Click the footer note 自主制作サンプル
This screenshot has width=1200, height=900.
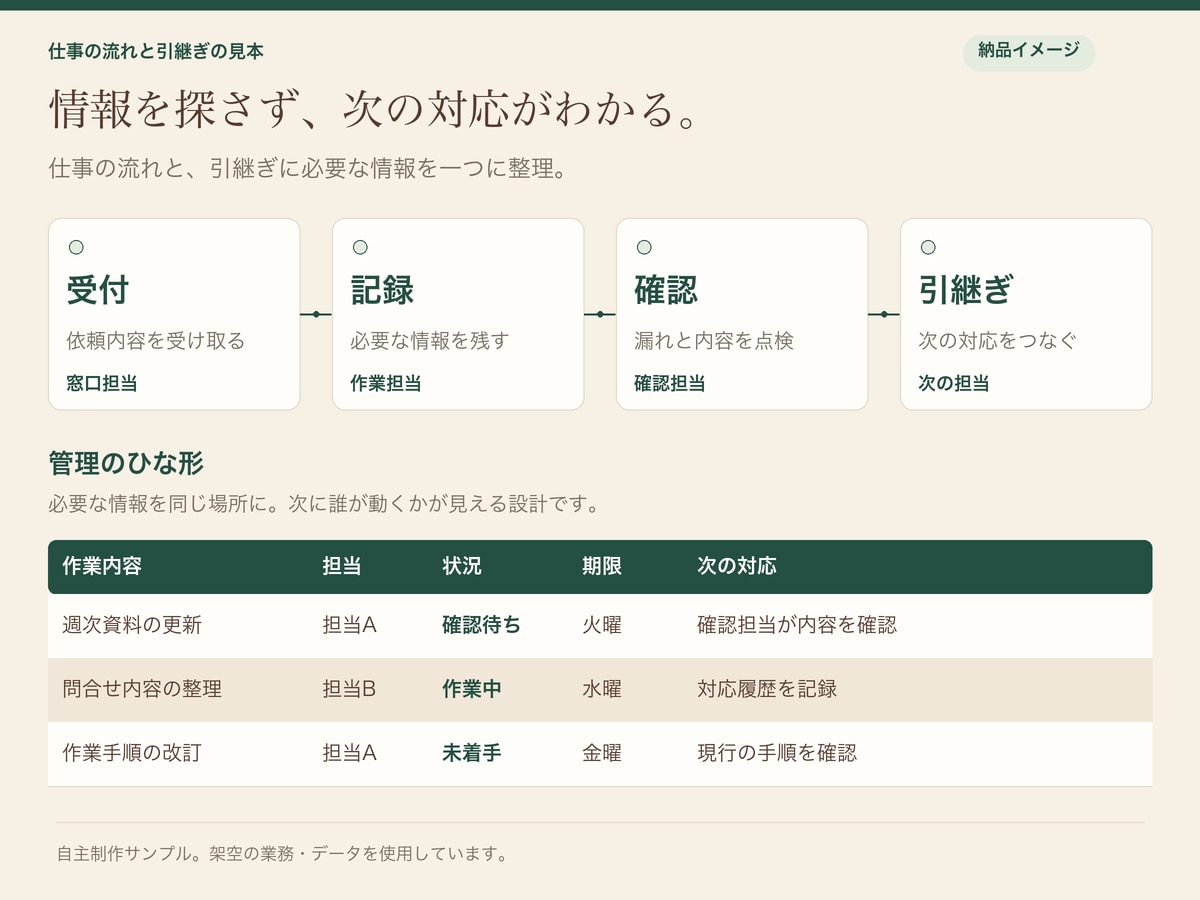[x=284, y=854]
